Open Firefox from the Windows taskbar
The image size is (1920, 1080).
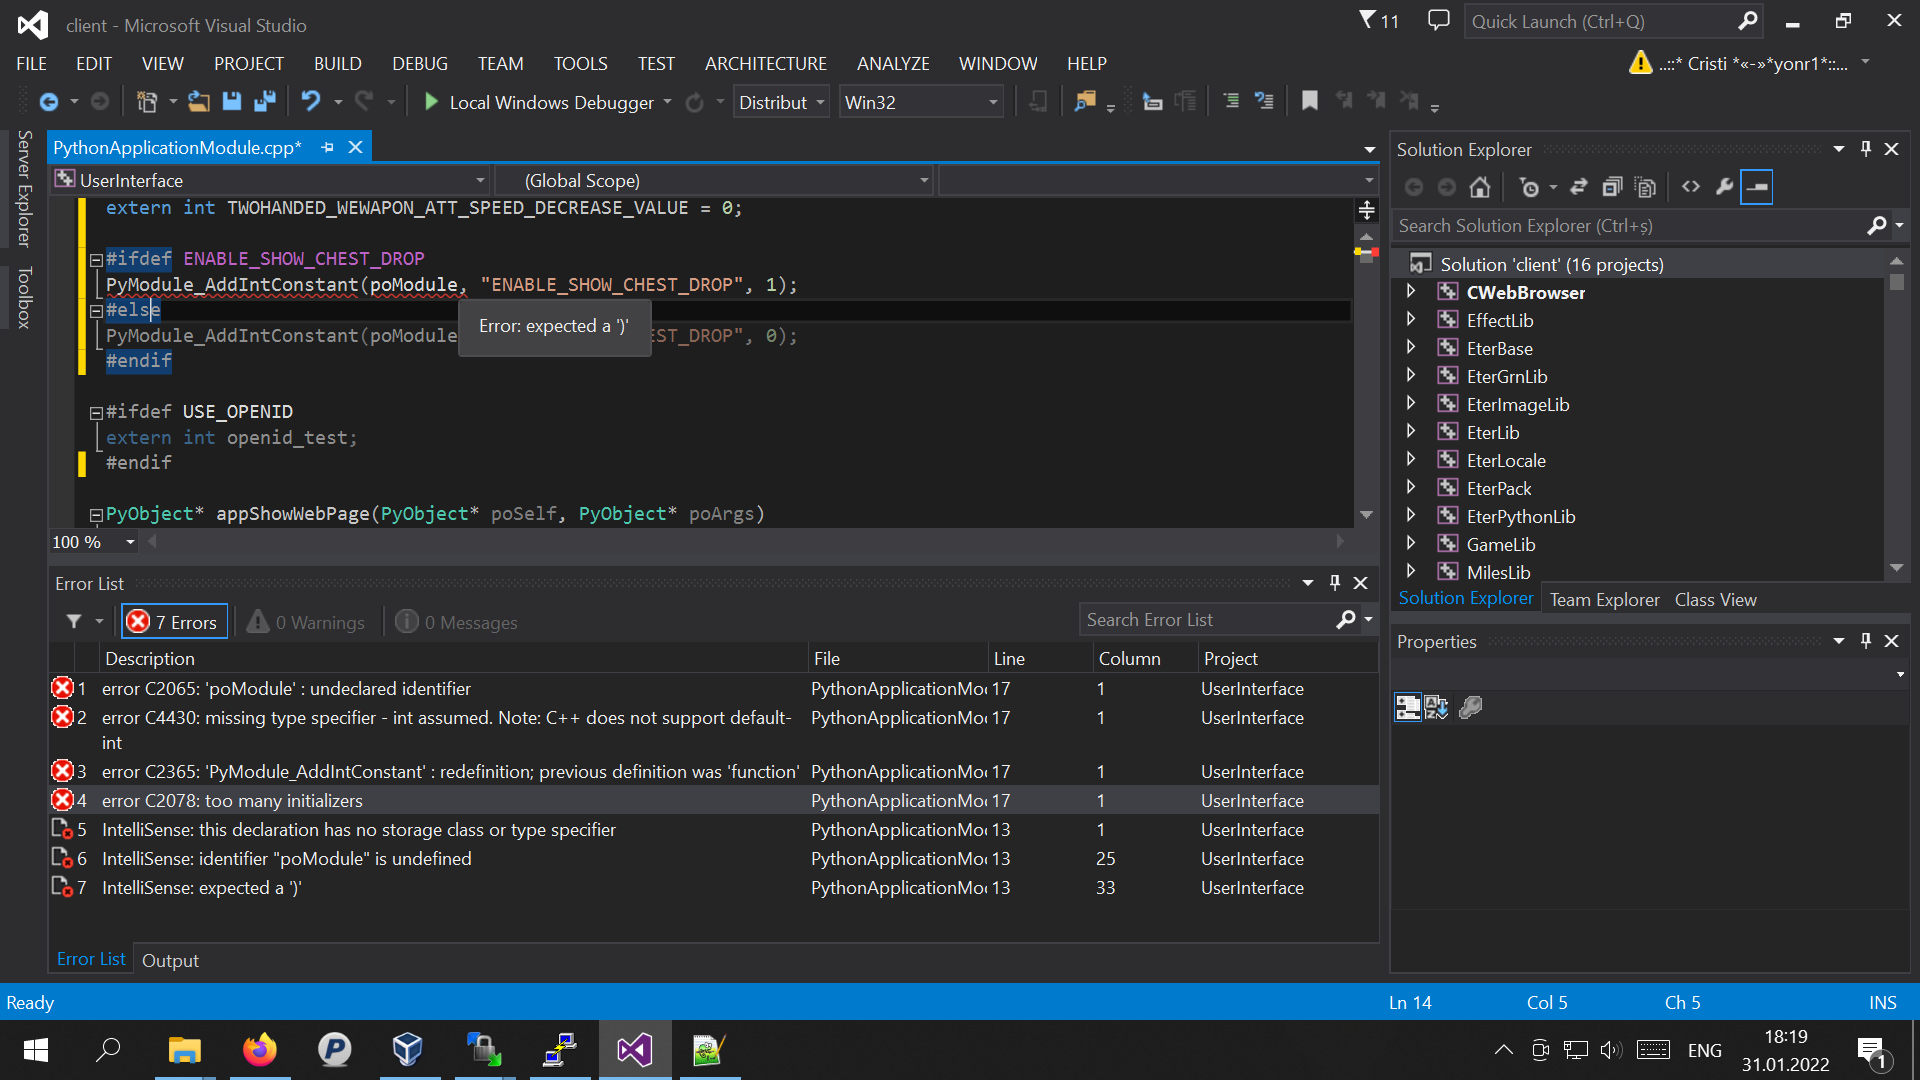click(x=259, y=1049)
